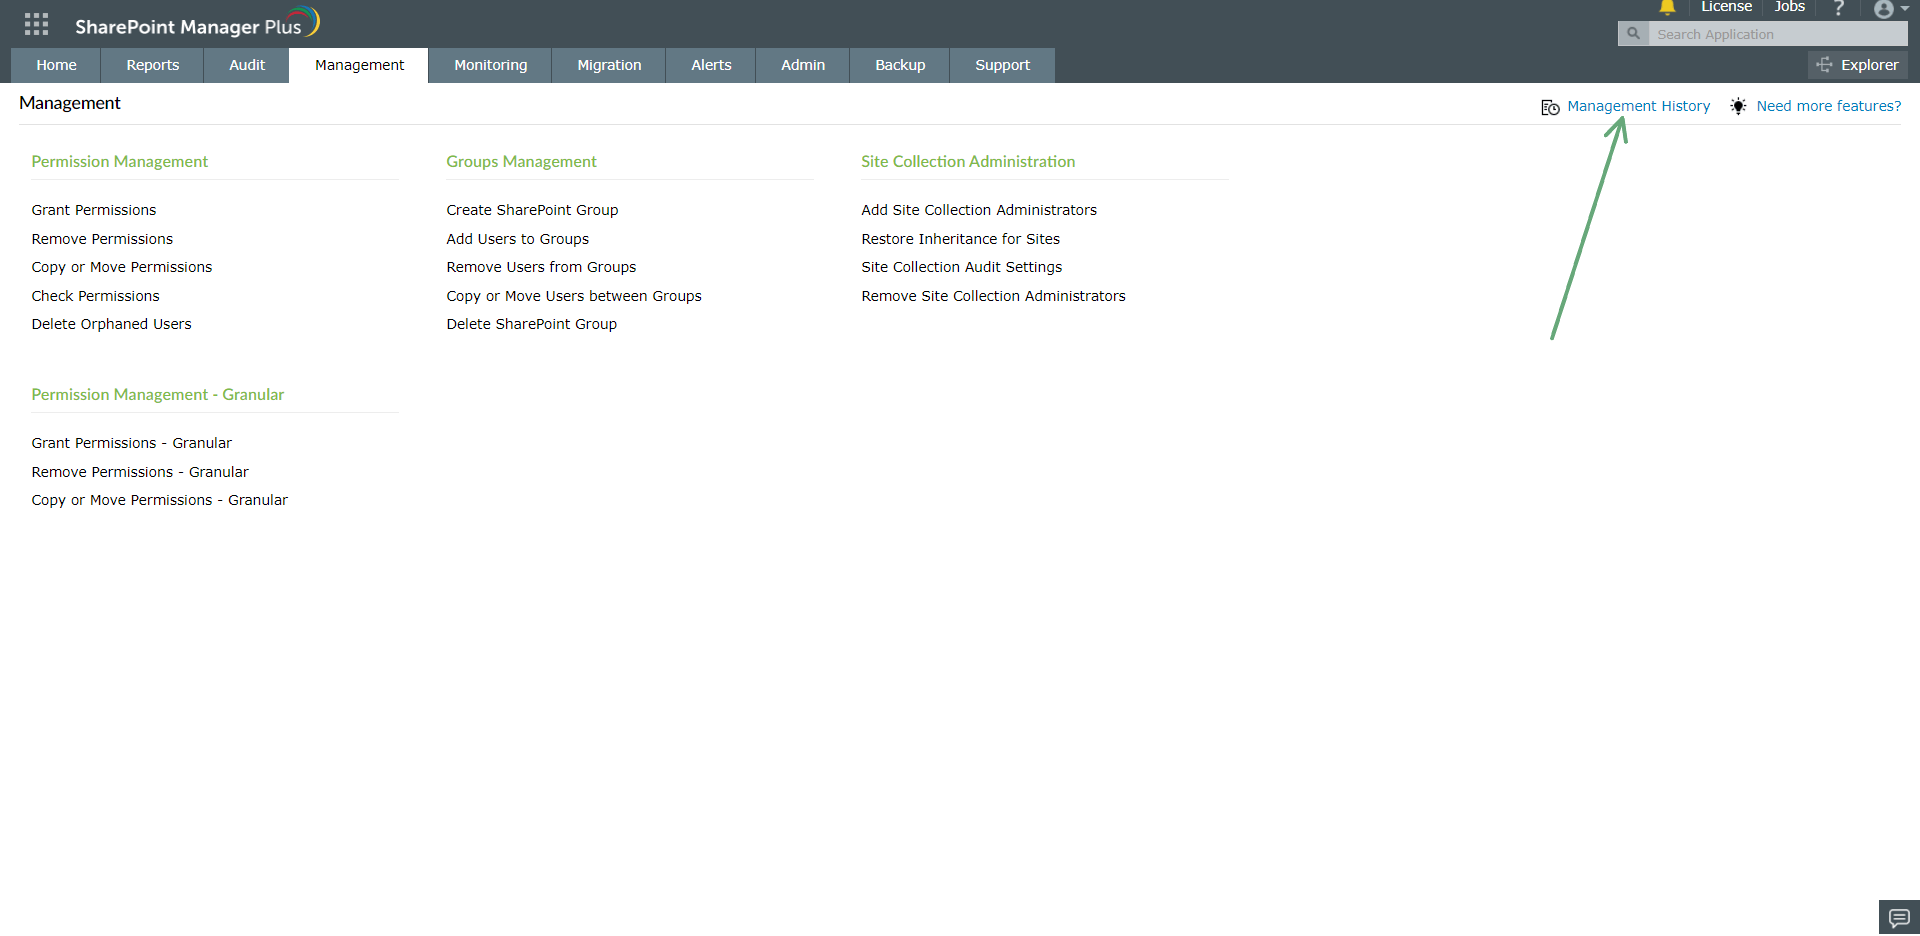Open Copy or Move Permissions - Granular

[159, 500]
